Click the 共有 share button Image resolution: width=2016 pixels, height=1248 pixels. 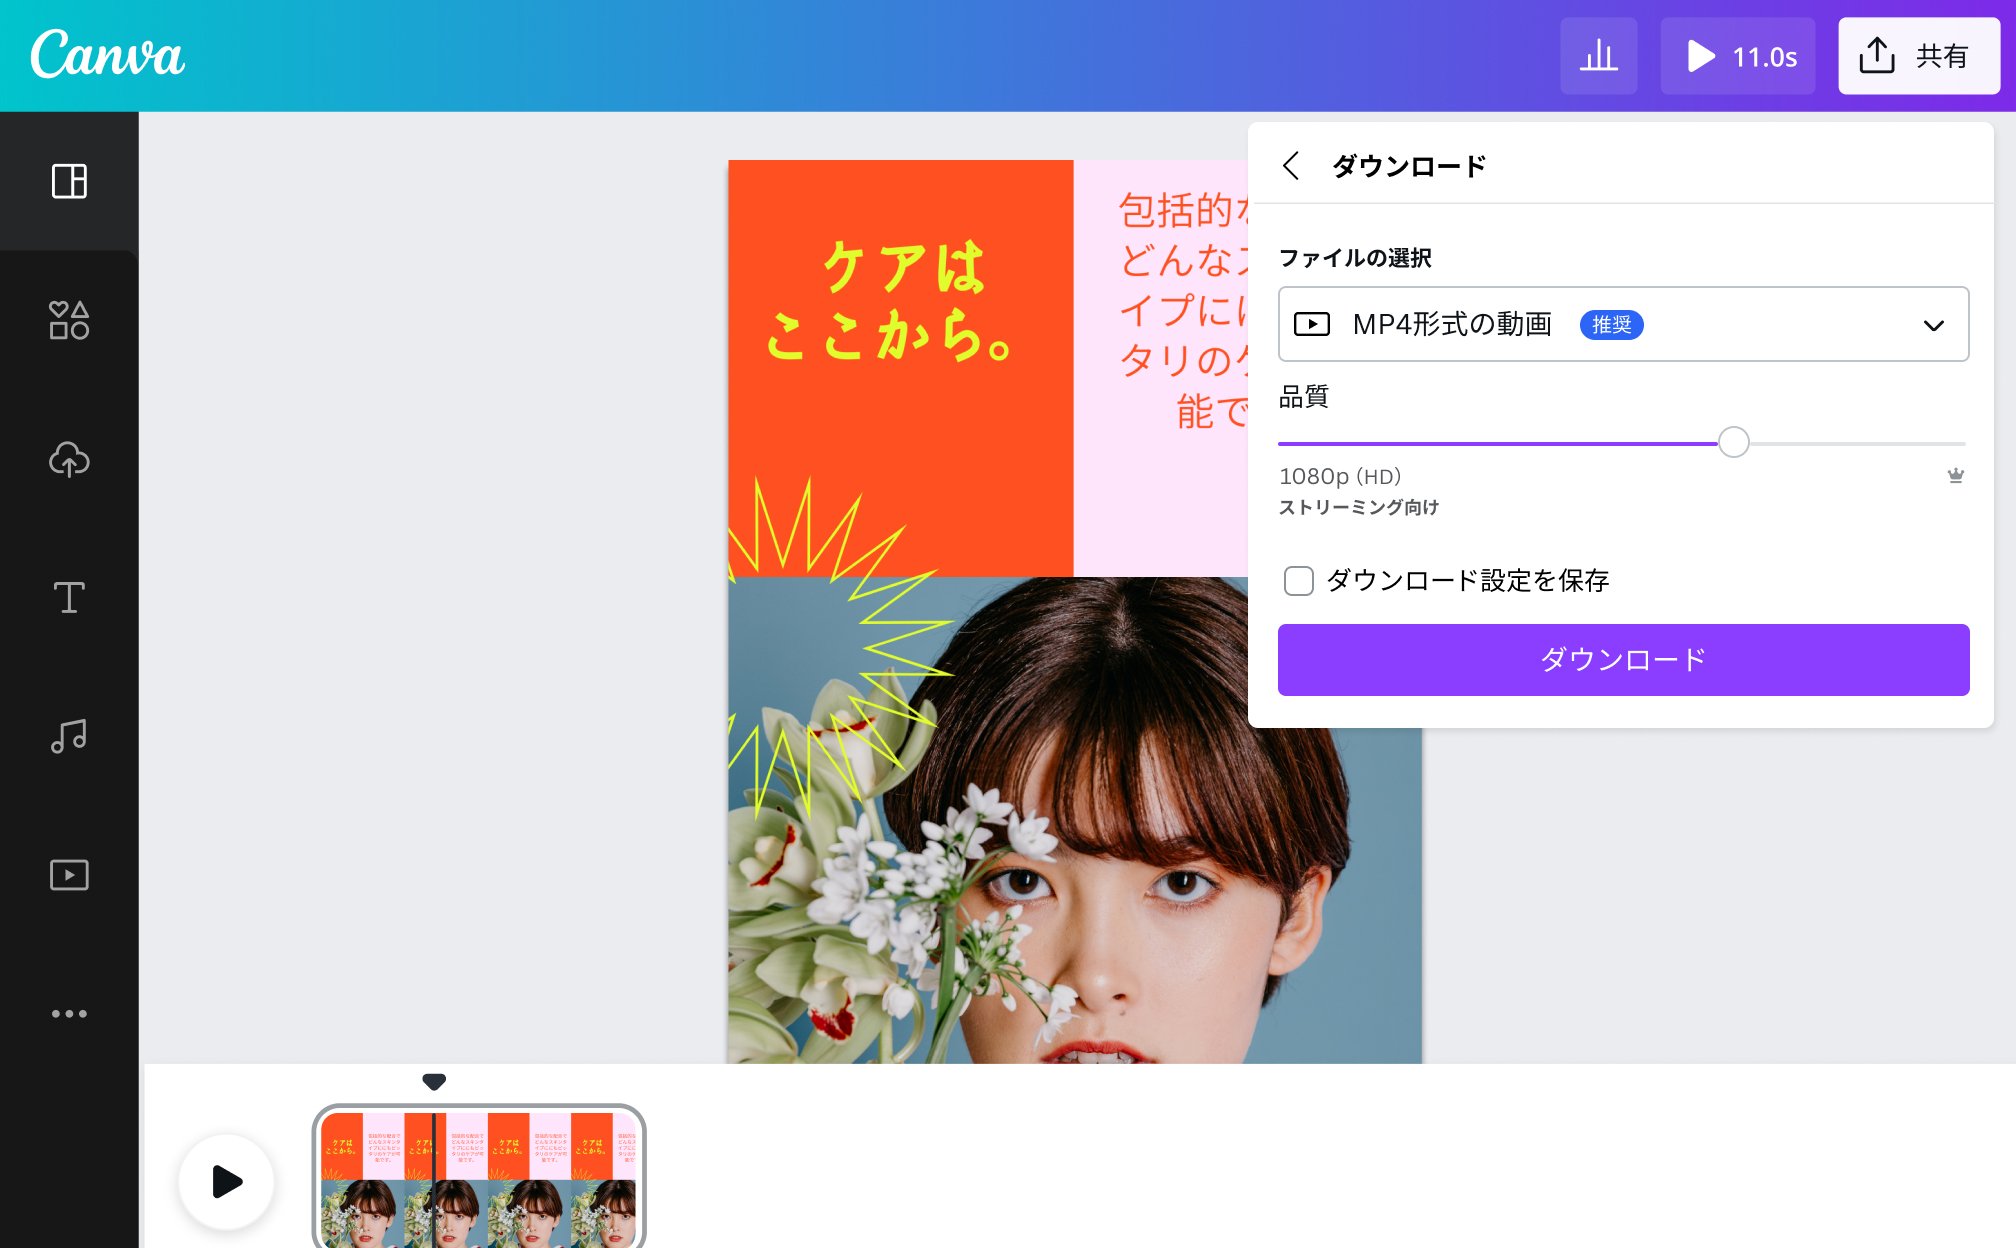point(1918,56)
